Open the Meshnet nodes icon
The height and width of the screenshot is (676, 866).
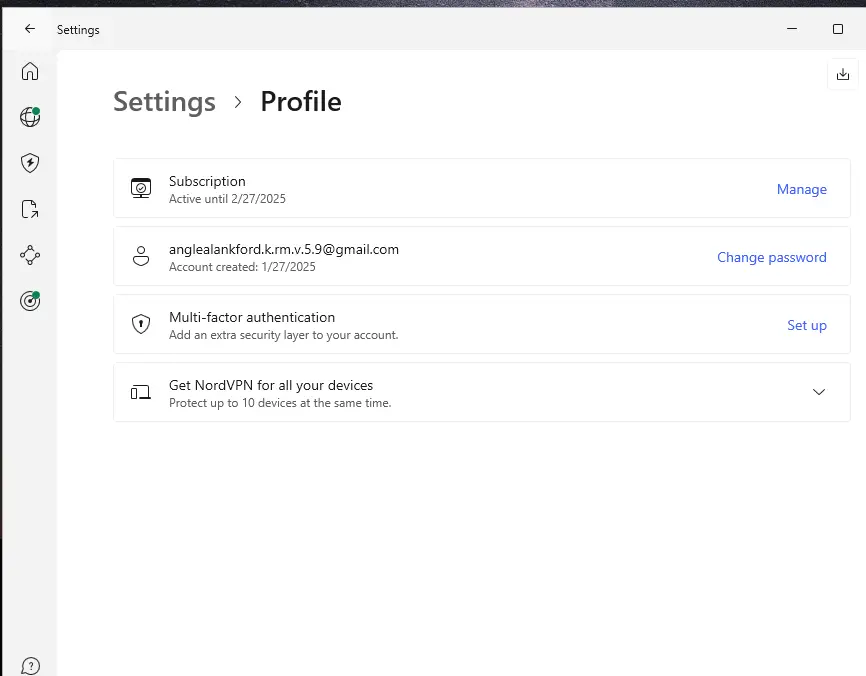tap(30, 255)
